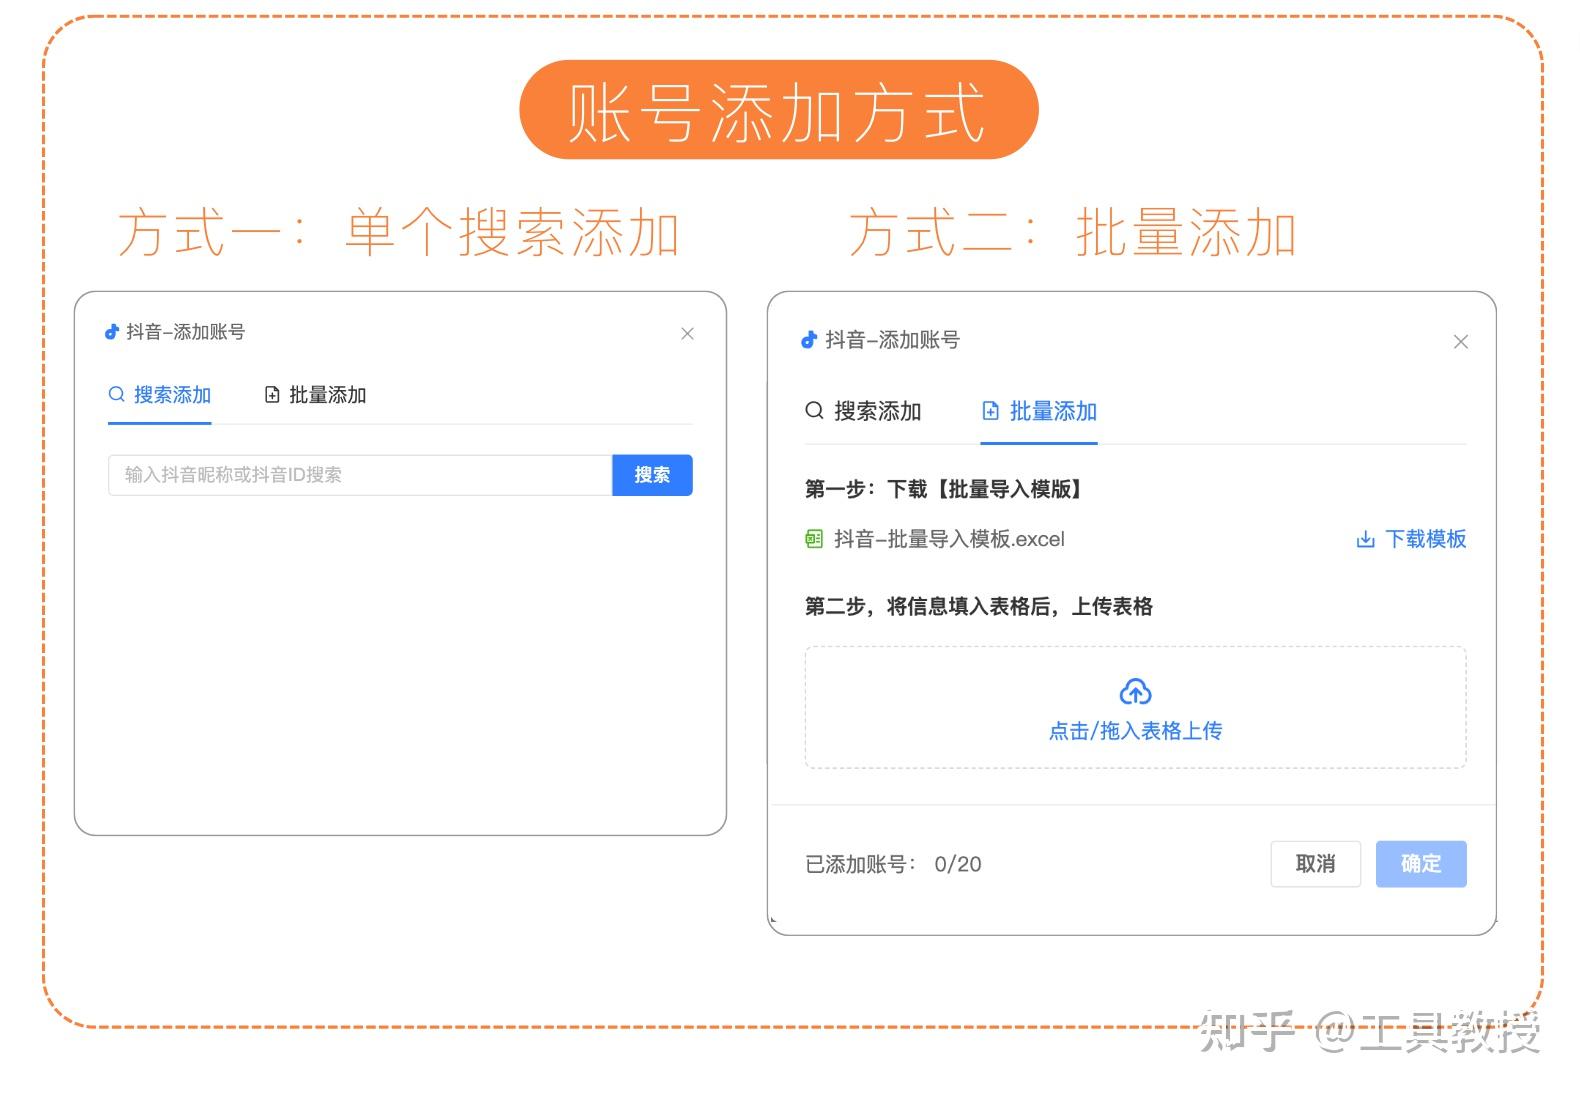Click the 取消 button
This screenshot has width=1580, height=1096.
click(x=1315, y=864)
